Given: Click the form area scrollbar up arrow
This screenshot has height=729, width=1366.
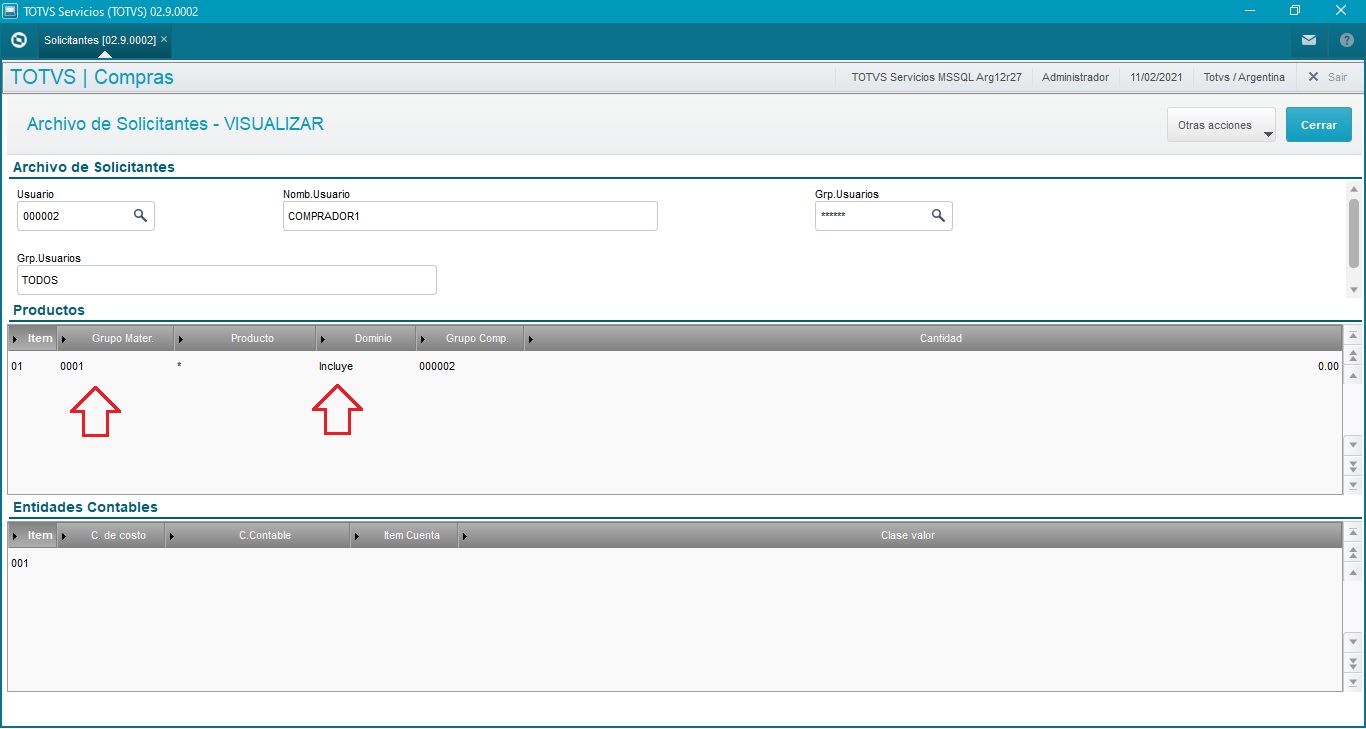Looking at the screenshot, I should point(1354,189).
